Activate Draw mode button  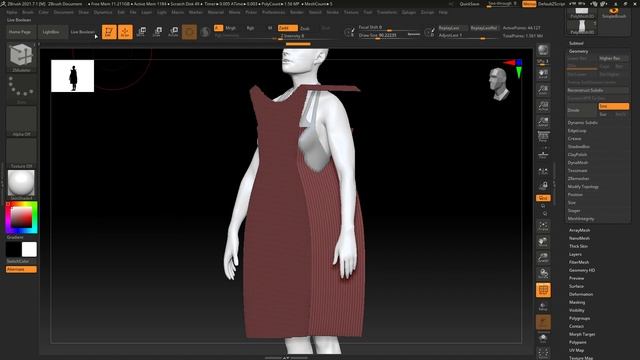(x=125, y=32)
